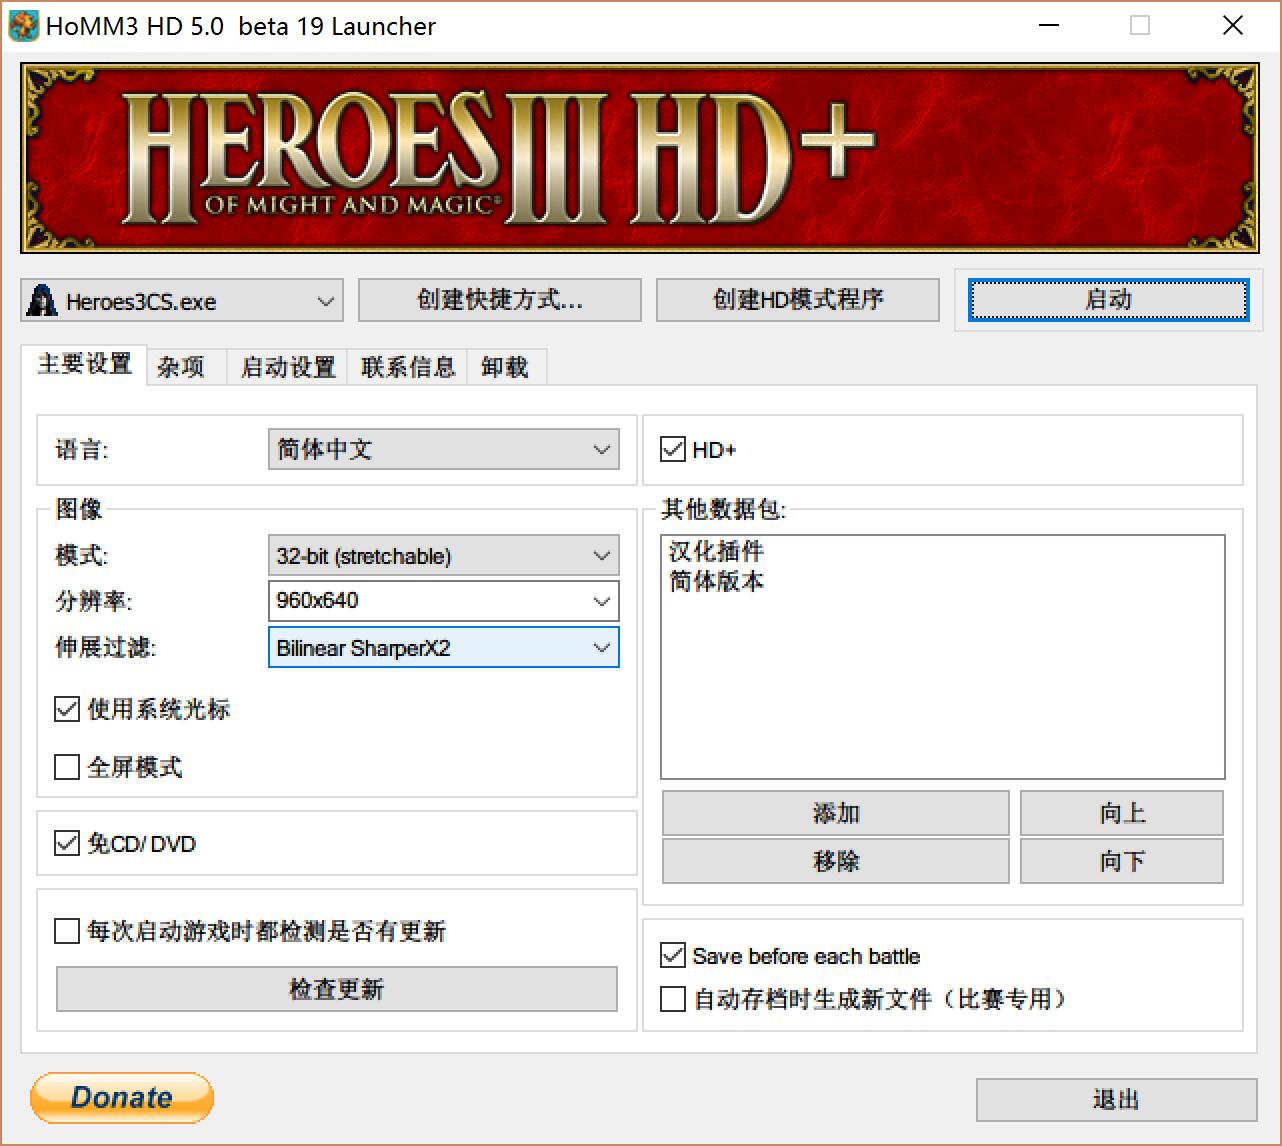The width and height of the screenshot is (1282, 1146).
Task: Switch to the 联系信息 tab
Action: [x=408, y=367]
